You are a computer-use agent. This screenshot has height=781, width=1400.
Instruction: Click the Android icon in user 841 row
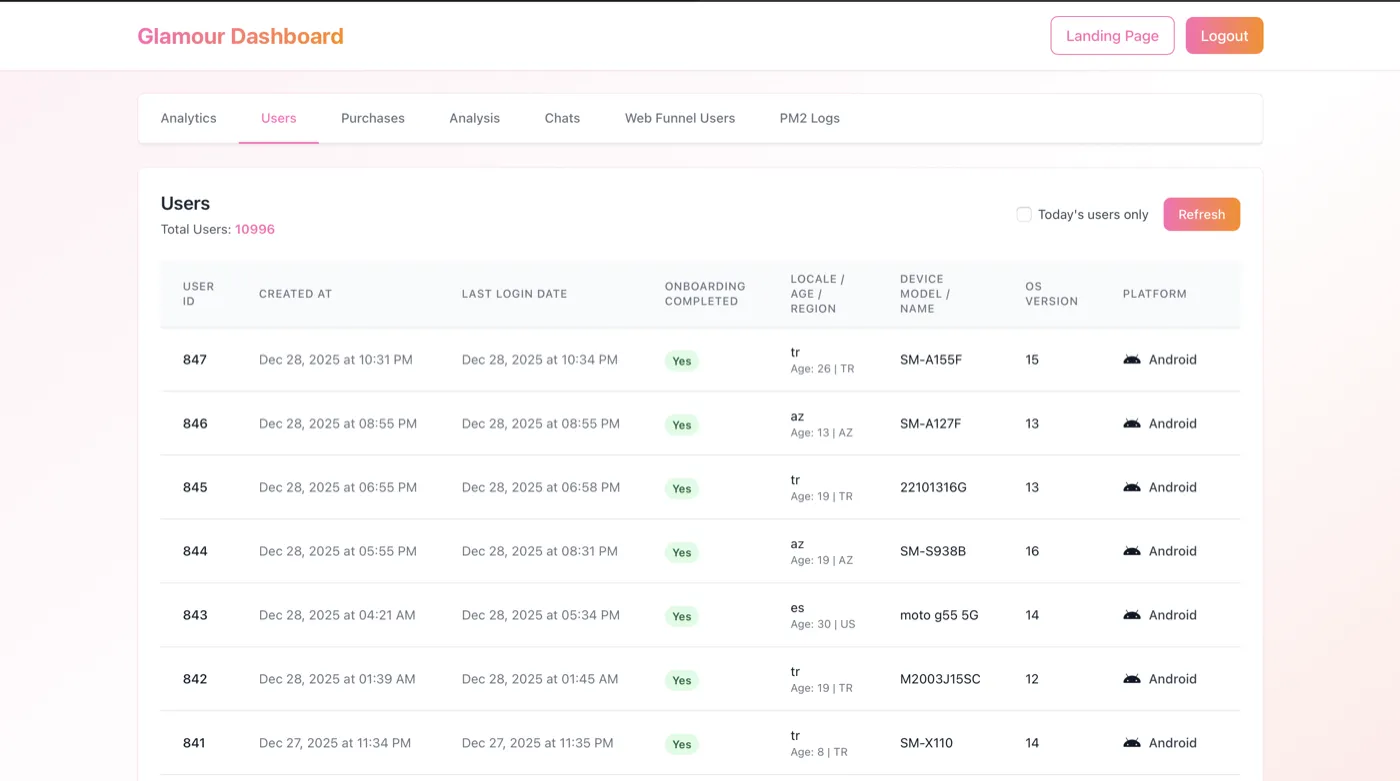click(1132, 743)
